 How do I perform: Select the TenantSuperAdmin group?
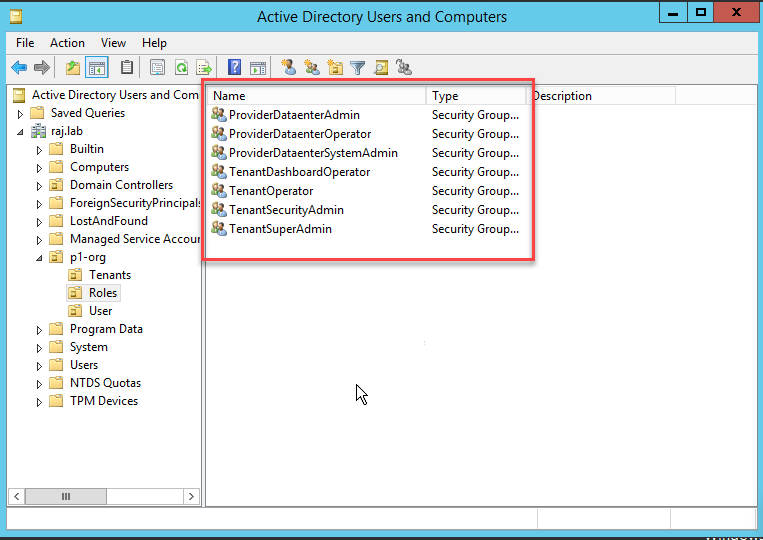coord(280,229)
